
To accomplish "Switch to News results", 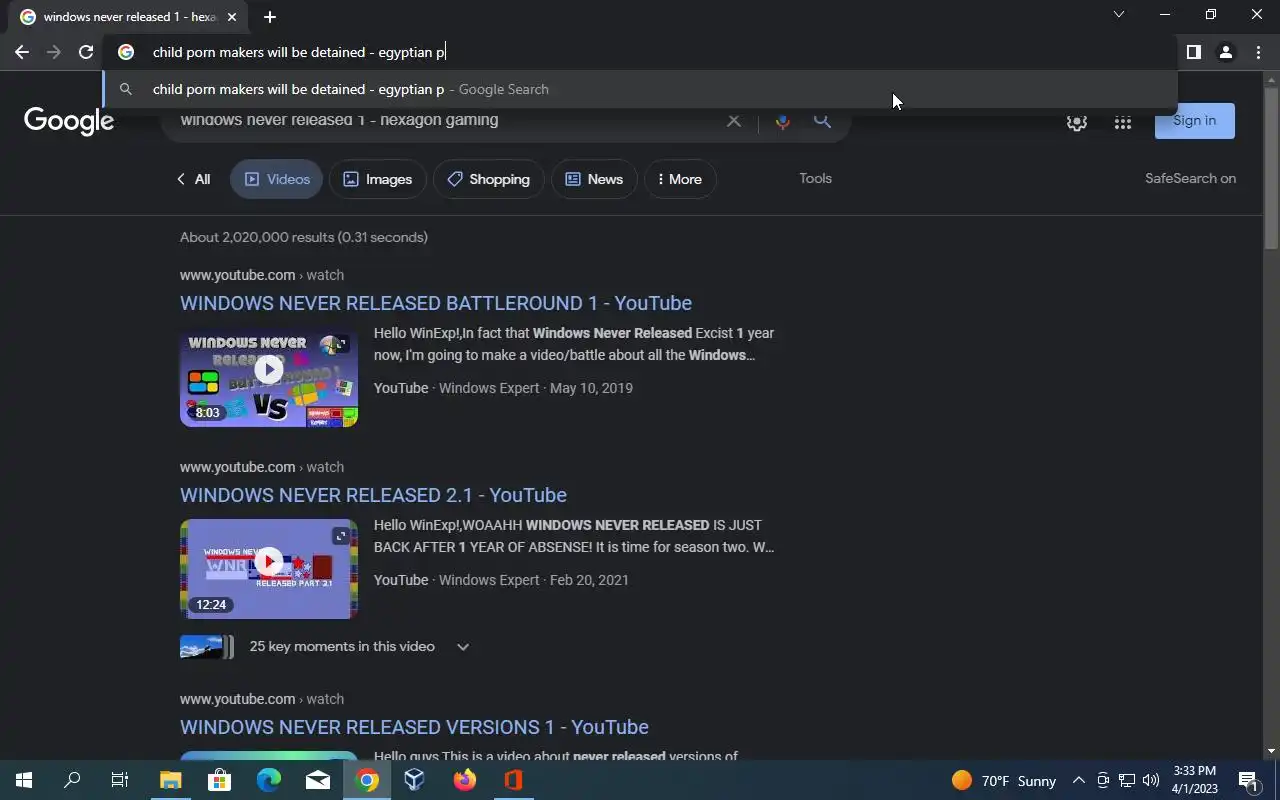I will pyautogui.click(x=594, y=179).
